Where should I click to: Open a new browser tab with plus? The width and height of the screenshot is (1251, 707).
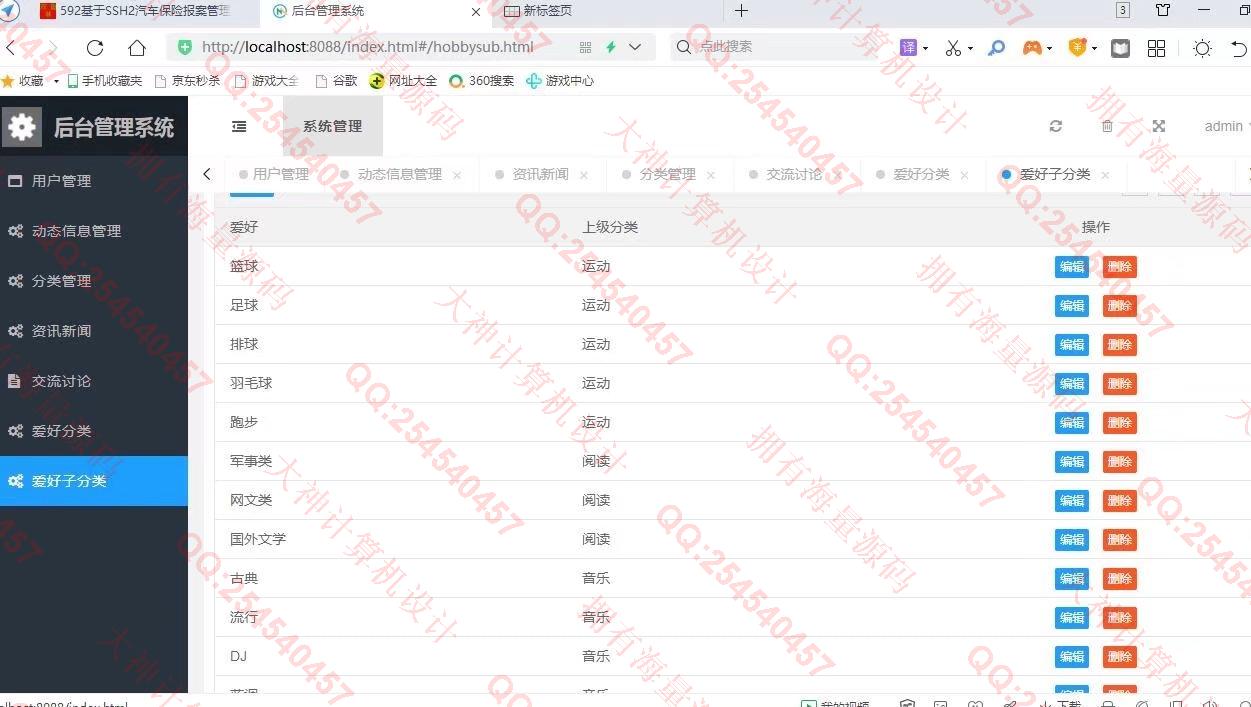741,11
